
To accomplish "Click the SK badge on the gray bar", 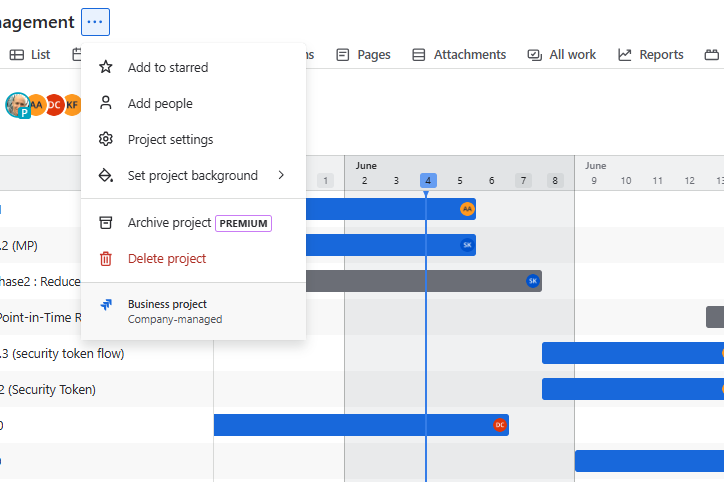I will 533,281.
